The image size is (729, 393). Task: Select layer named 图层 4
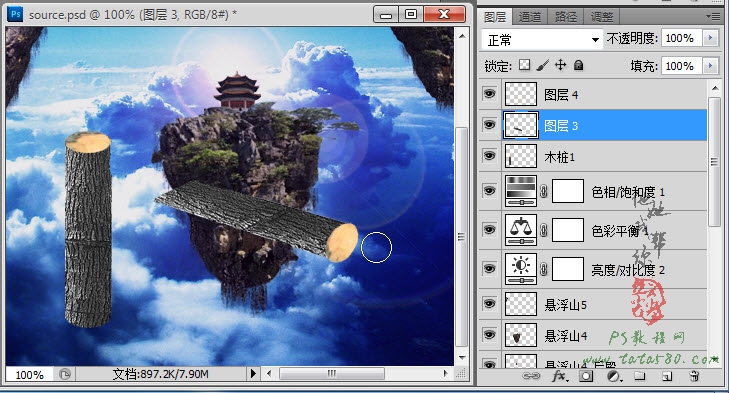(561, 95)
